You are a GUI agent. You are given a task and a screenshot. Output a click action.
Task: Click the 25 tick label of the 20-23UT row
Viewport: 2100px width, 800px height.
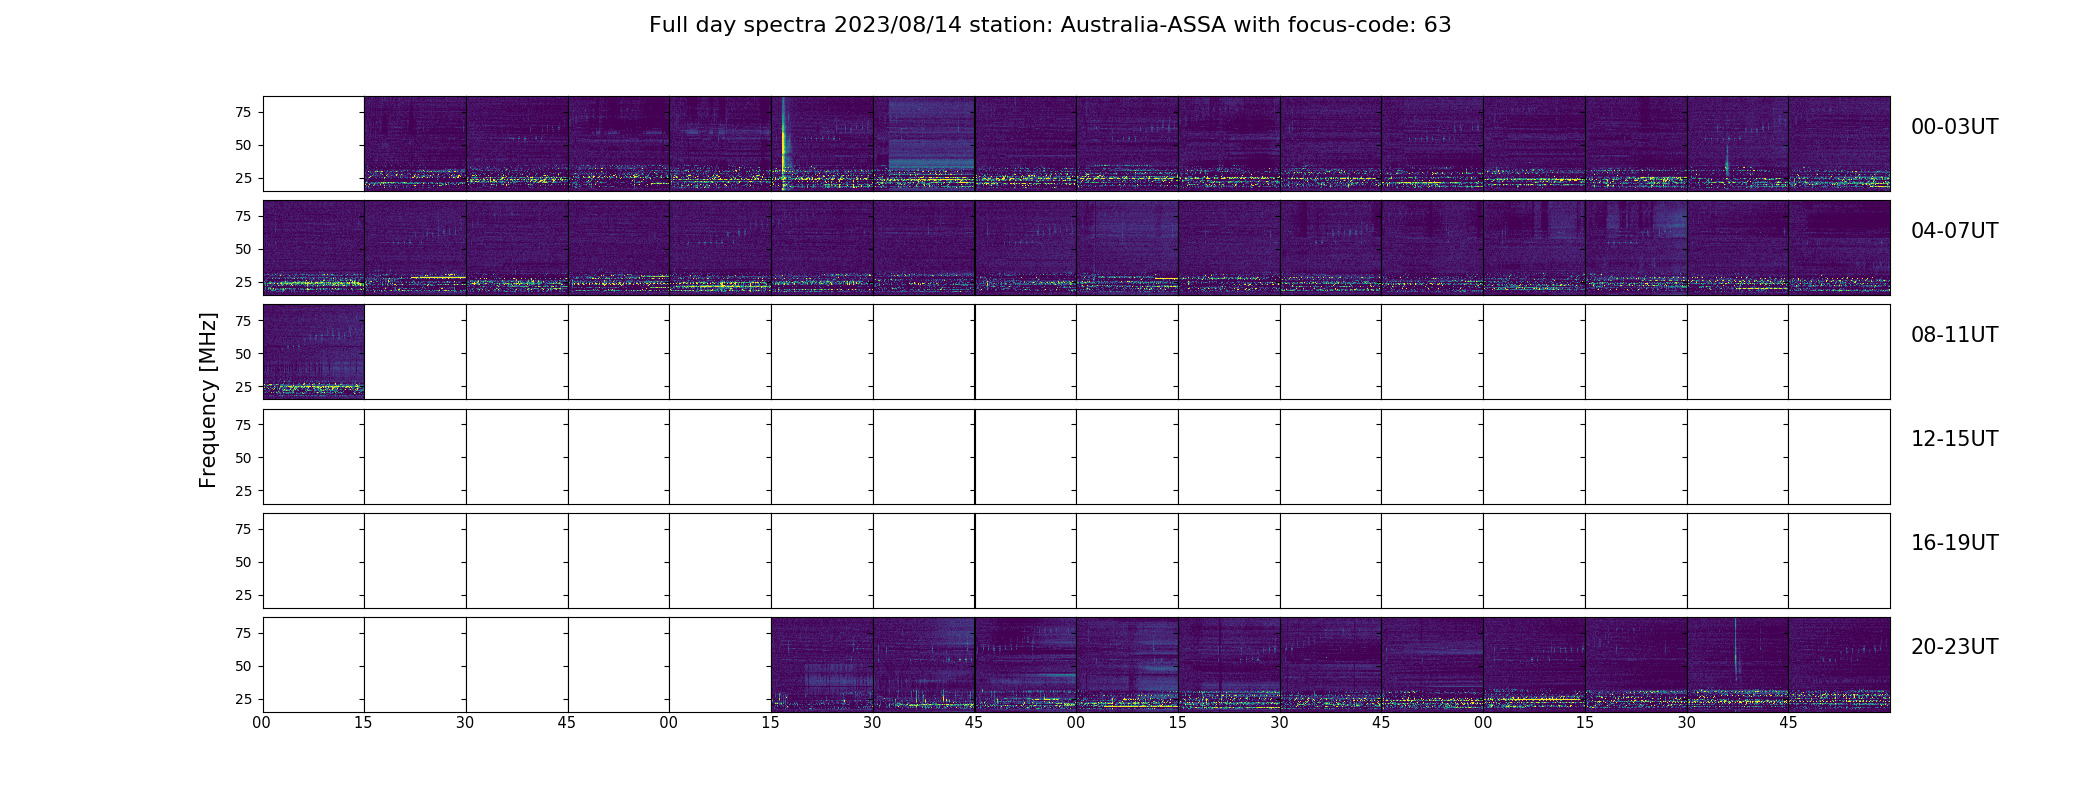pos(242,699)
